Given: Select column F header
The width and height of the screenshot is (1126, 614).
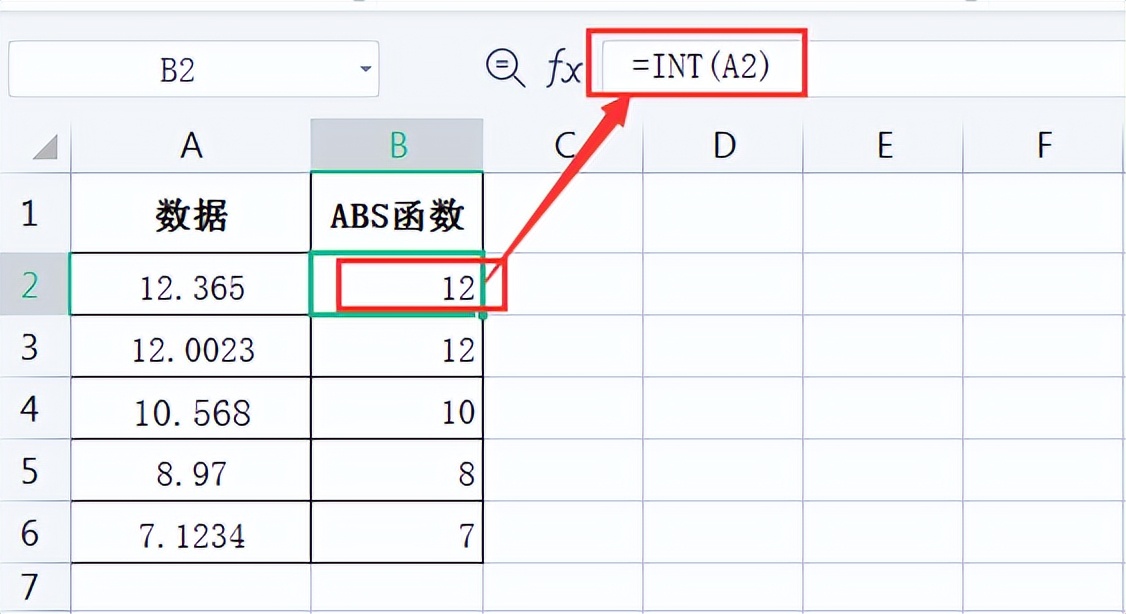Looking at the screenshot, I should tap(1044, 146).
